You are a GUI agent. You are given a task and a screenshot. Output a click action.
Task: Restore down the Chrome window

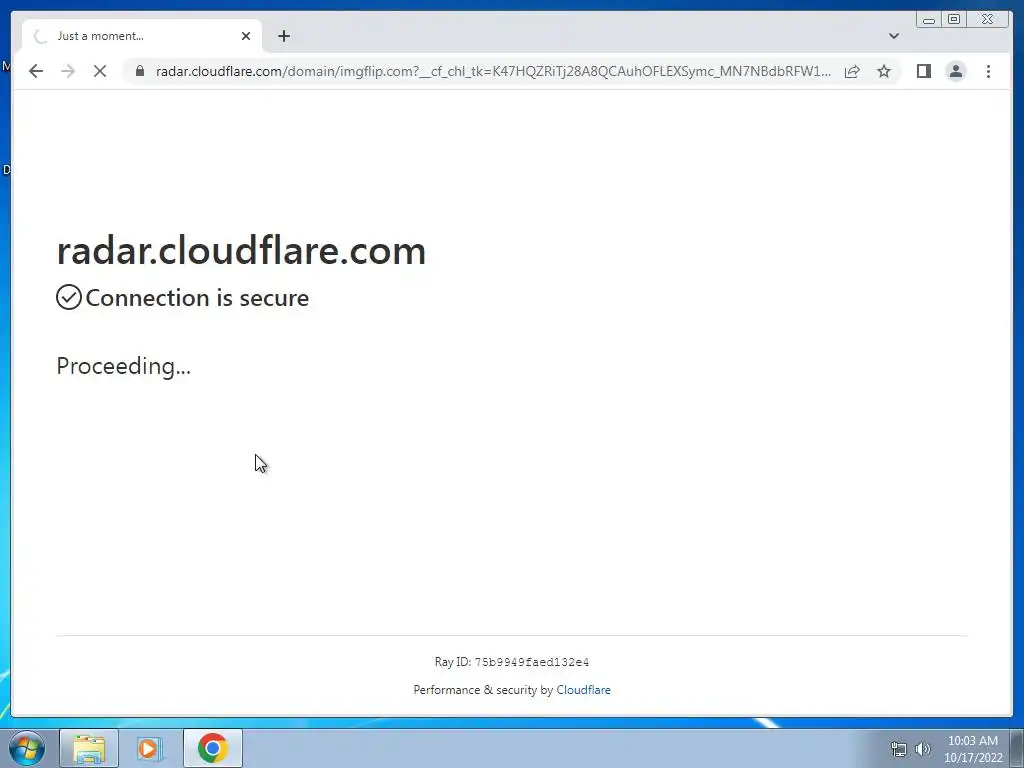954,20
